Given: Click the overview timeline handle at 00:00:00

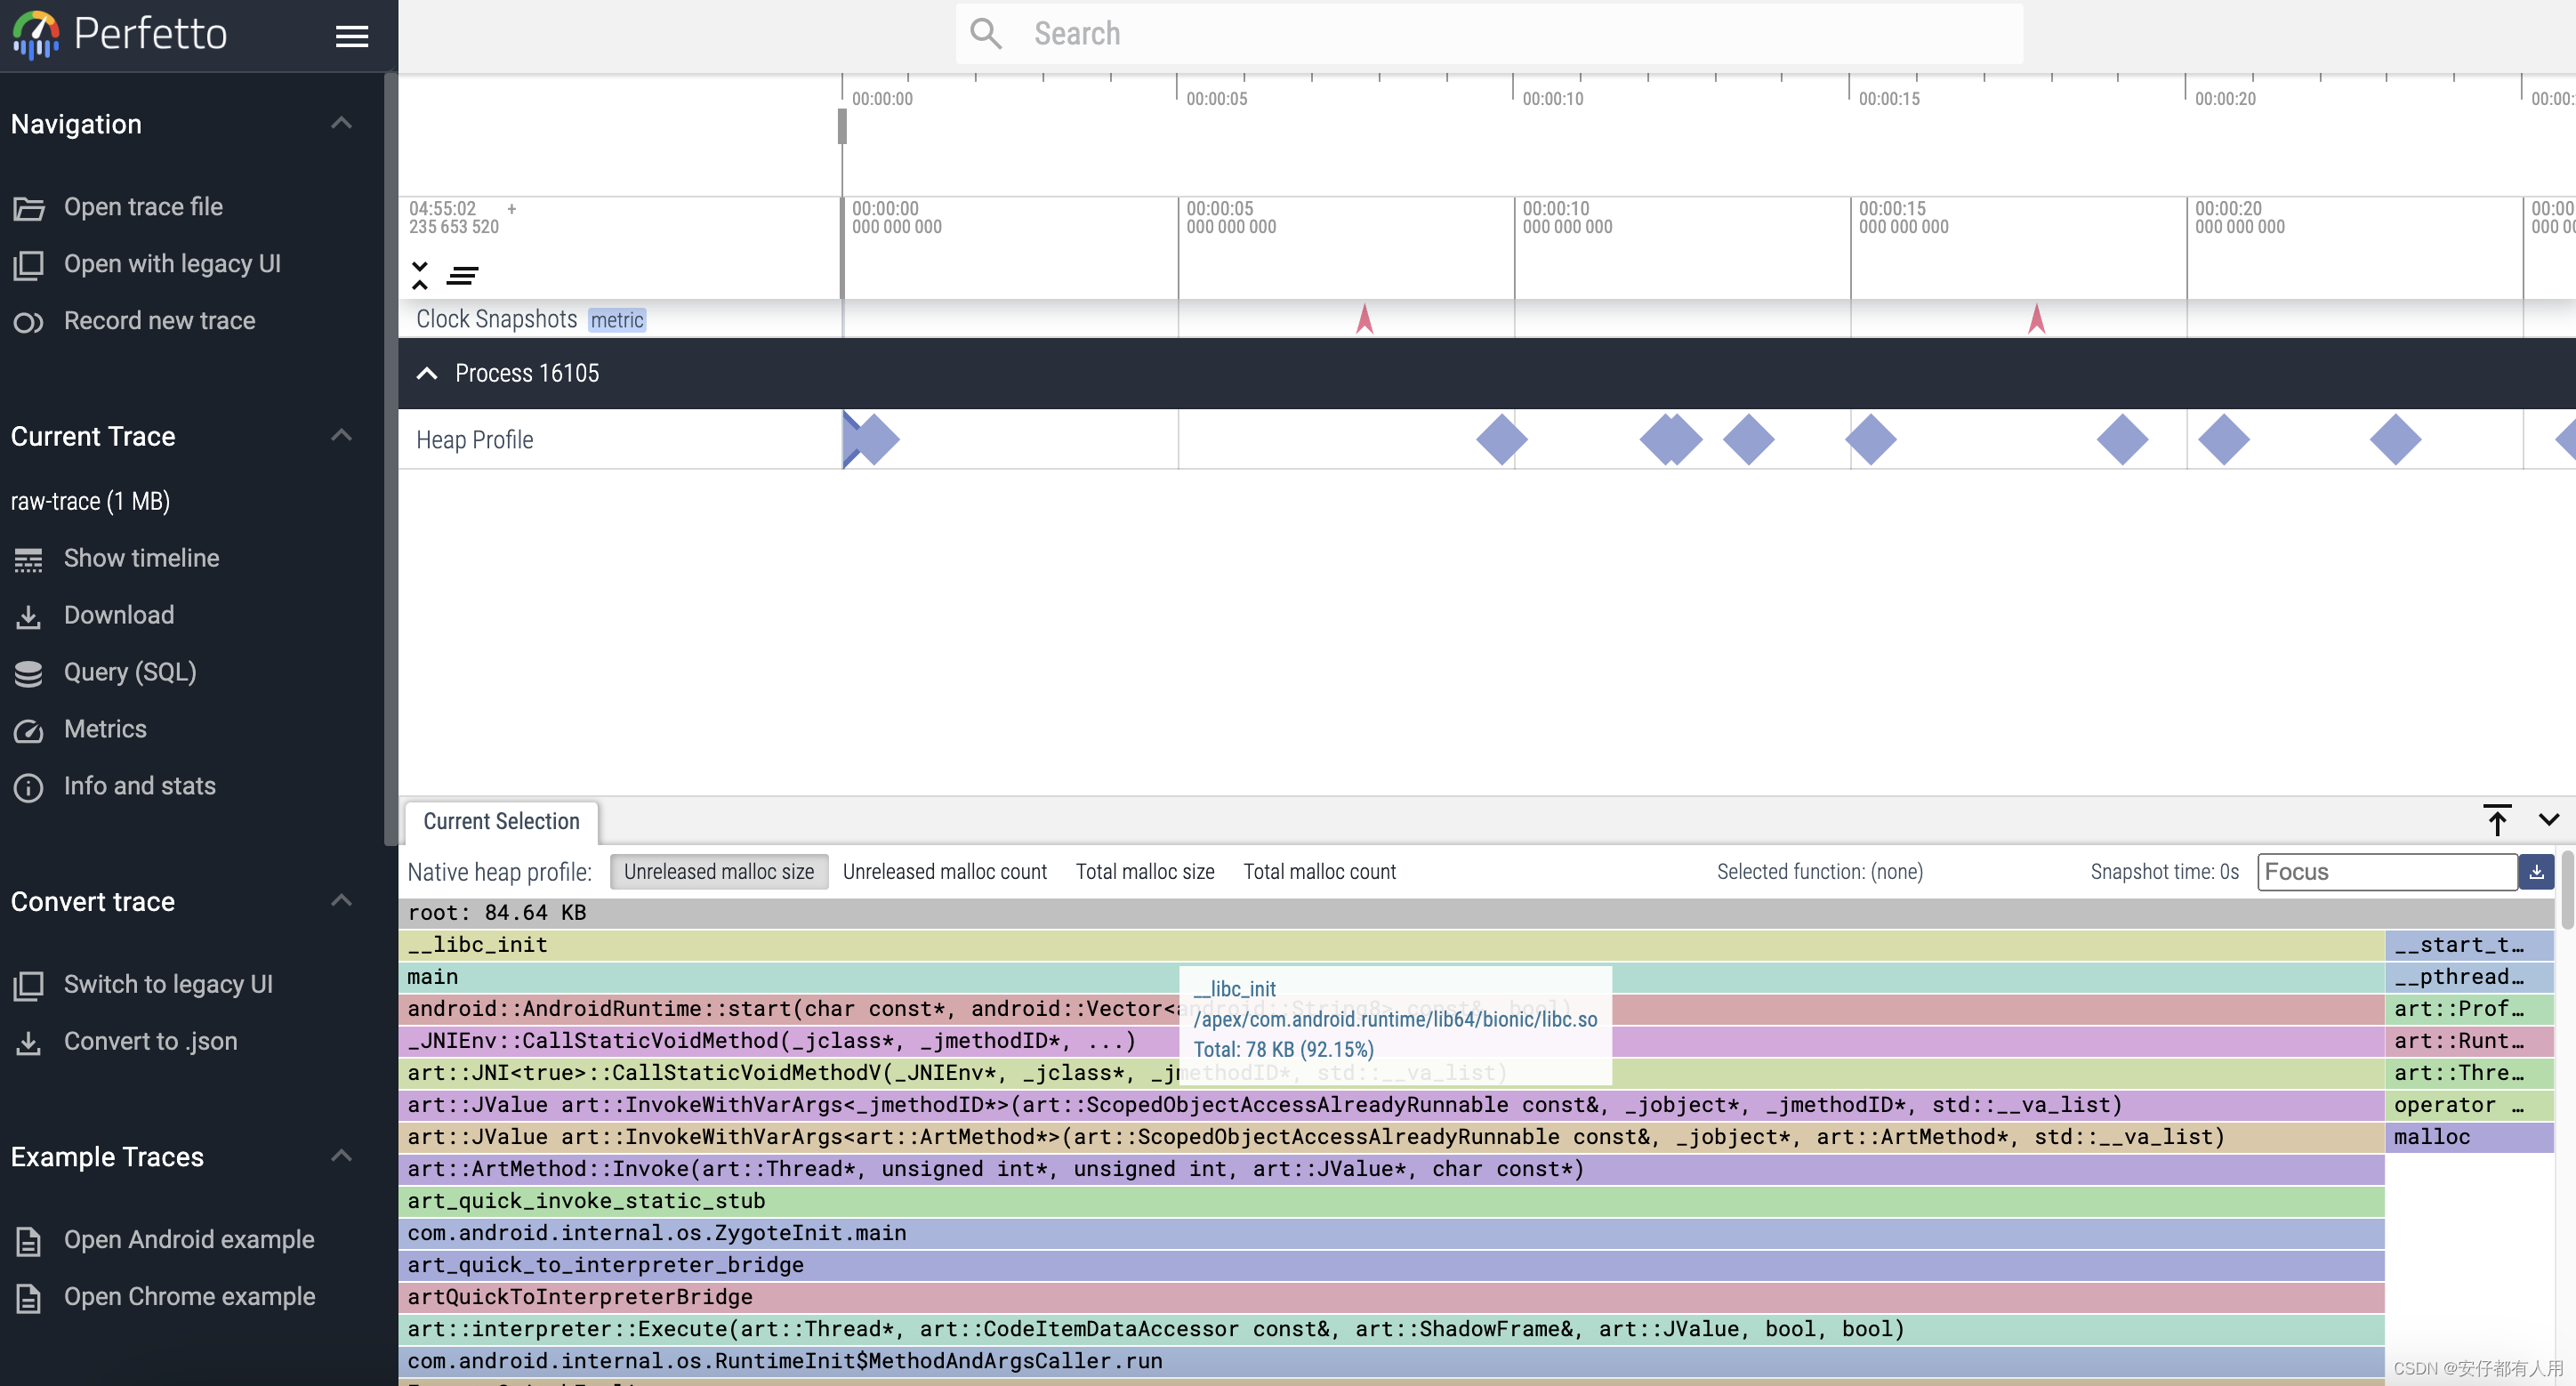Looking at the screenshot, I should tap(842, 126).
